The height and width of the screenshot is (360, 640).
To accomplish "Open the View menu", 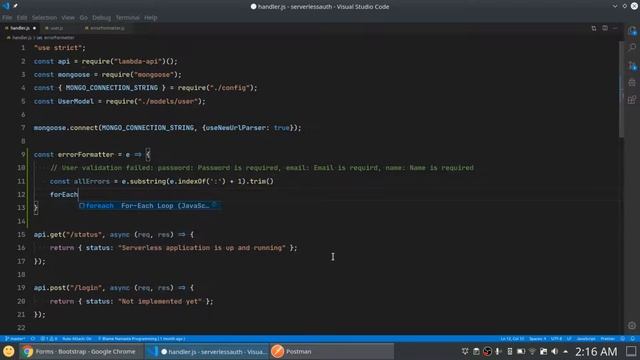I will click(68, 18).
